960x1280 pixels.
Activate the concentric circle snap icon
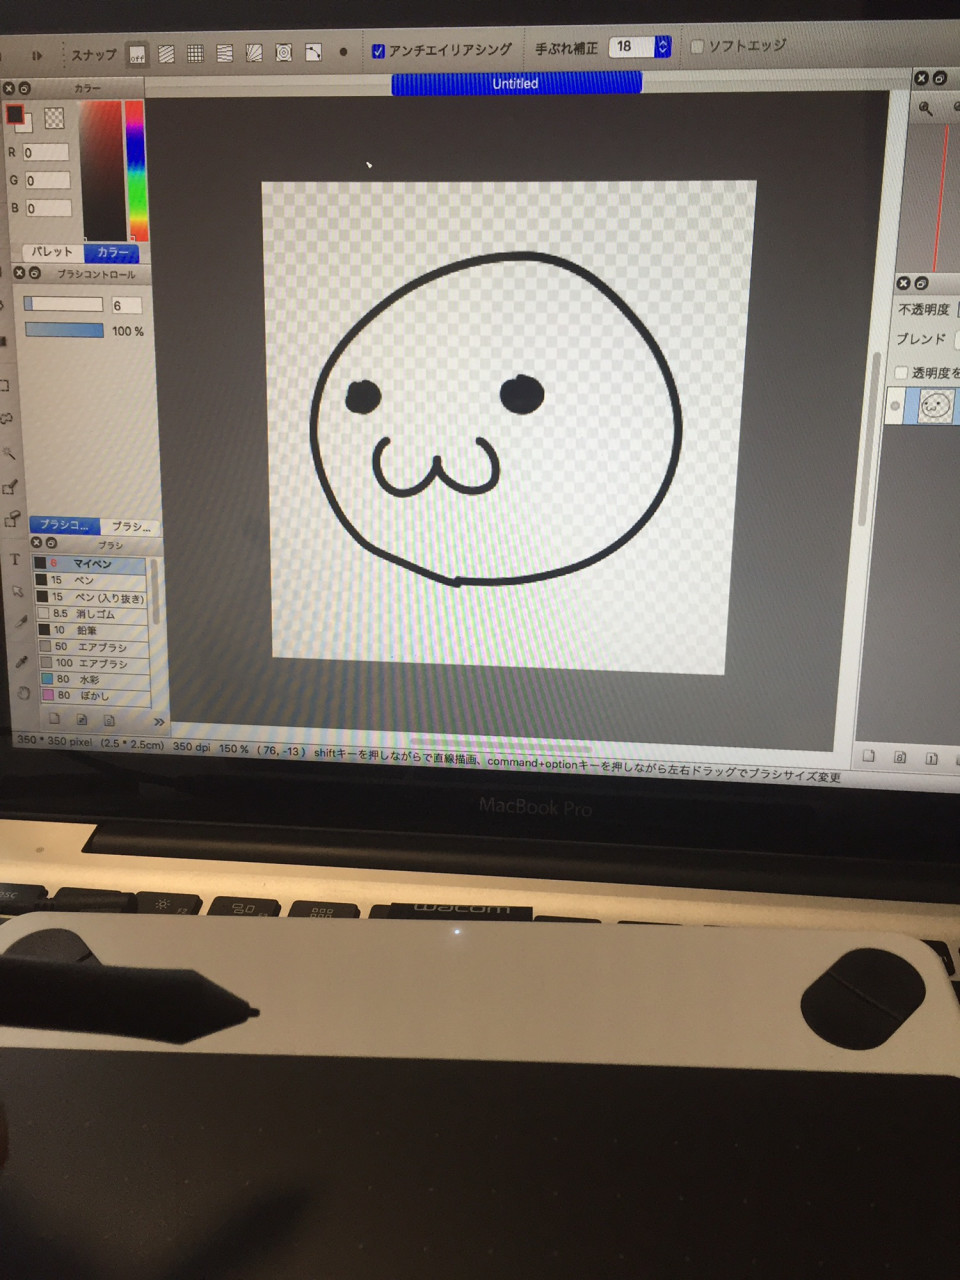pos(283,53)
